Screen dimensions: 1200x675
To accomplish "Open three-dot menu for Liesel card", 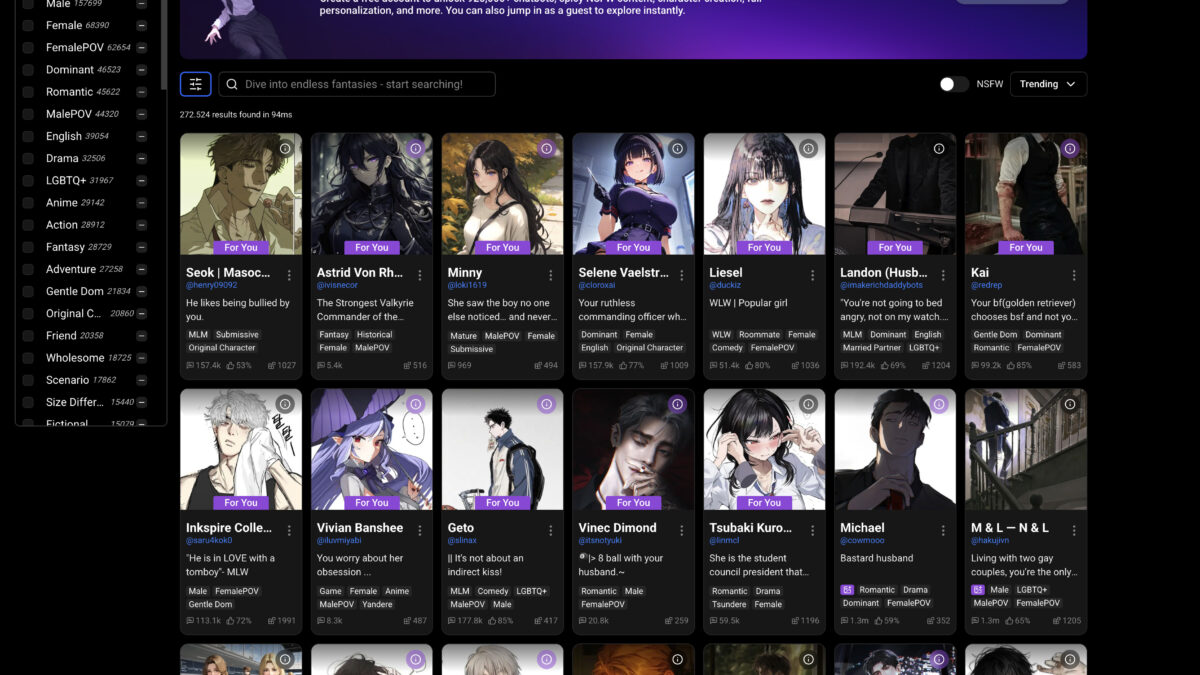I will pos(812,275).
